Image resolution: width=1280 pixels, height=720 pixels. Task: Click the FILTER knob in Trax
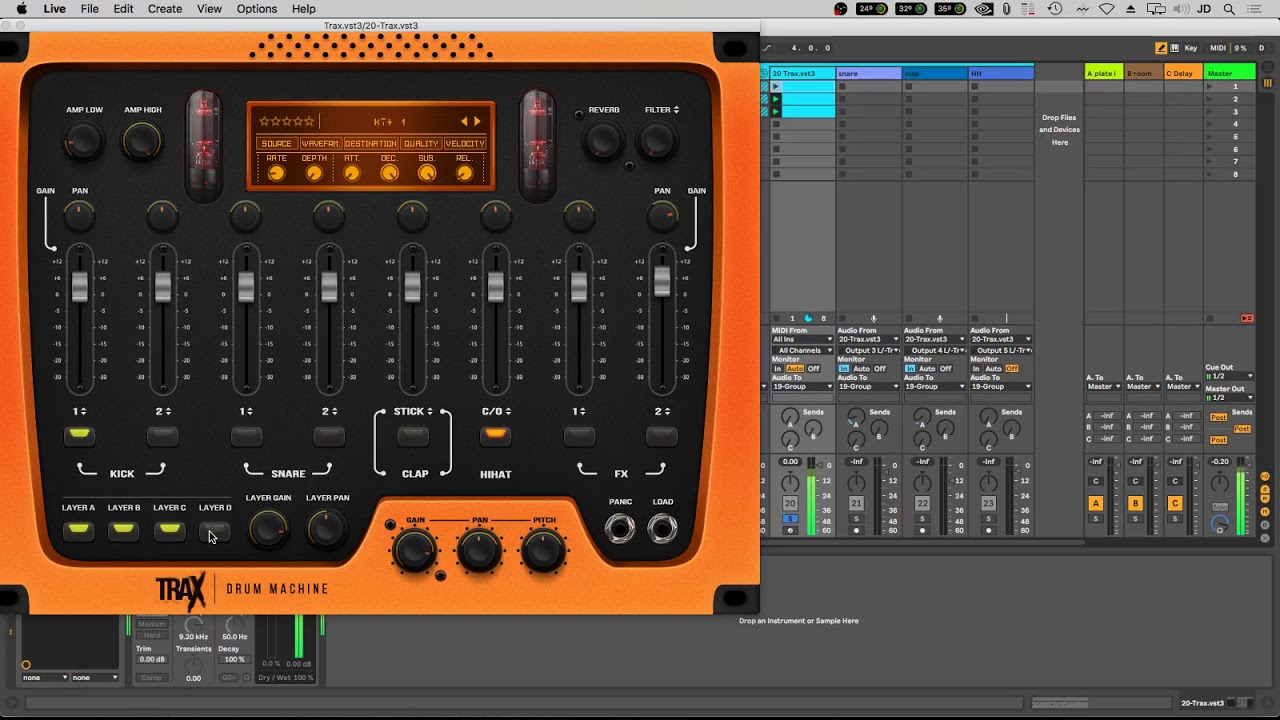coord(658,142)
